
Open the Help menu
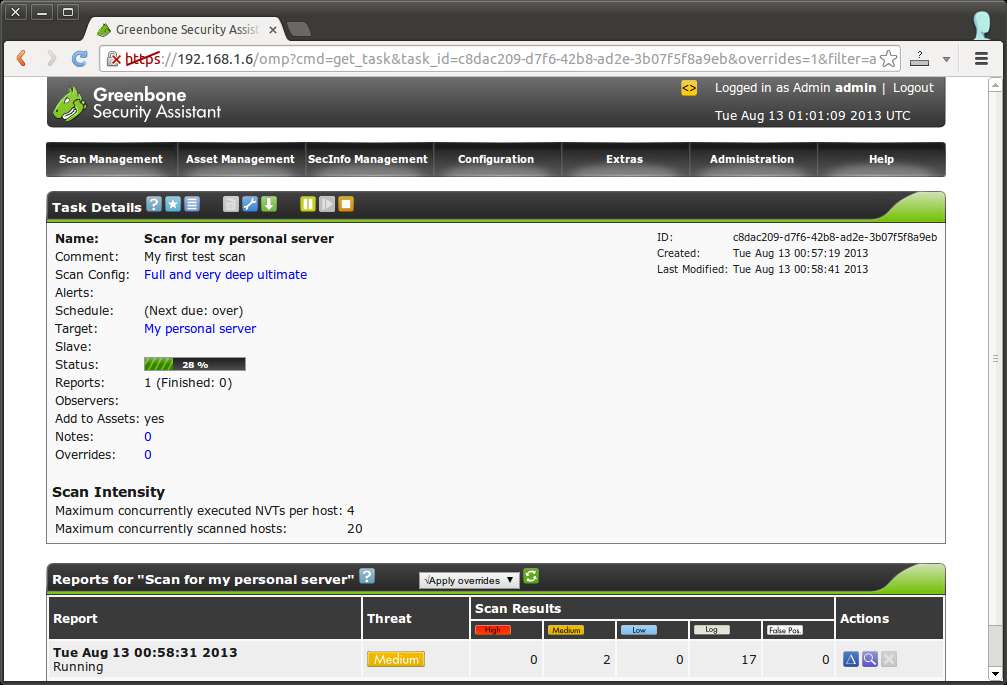coord(881,159)
